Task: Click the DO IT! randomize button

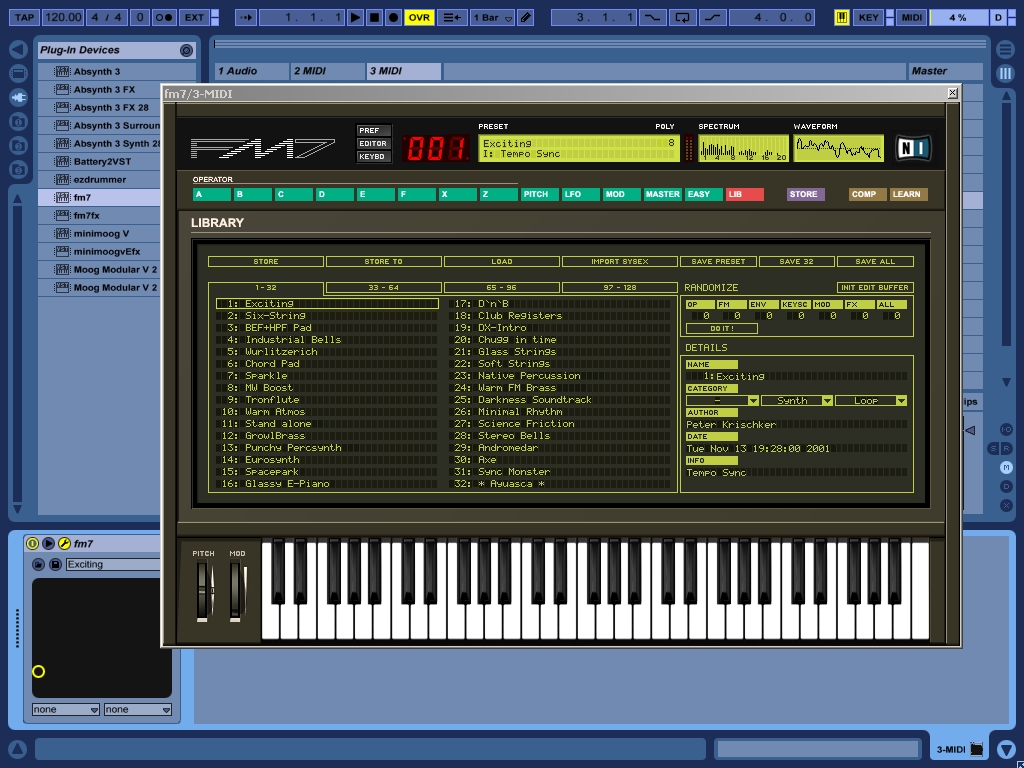Action: point(722,328)
